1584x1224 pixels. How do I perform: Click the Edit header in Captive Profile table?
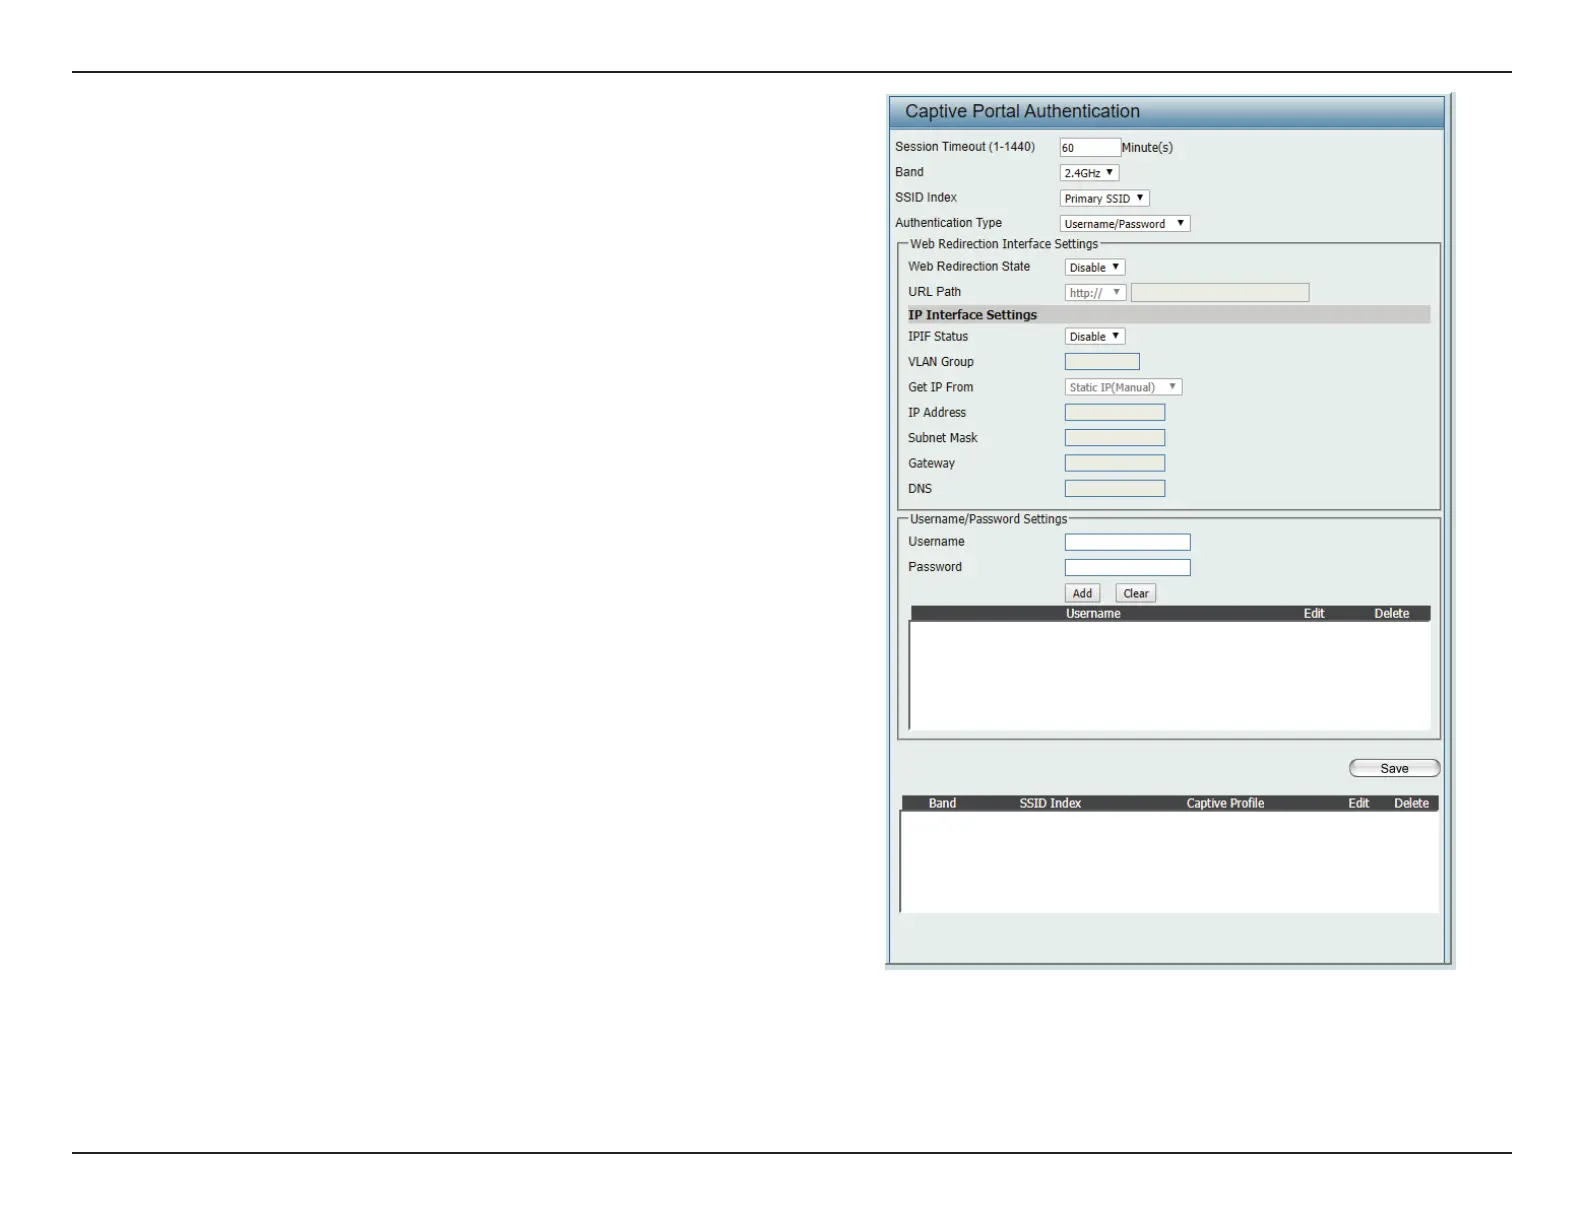click(x=1358, y=803)
